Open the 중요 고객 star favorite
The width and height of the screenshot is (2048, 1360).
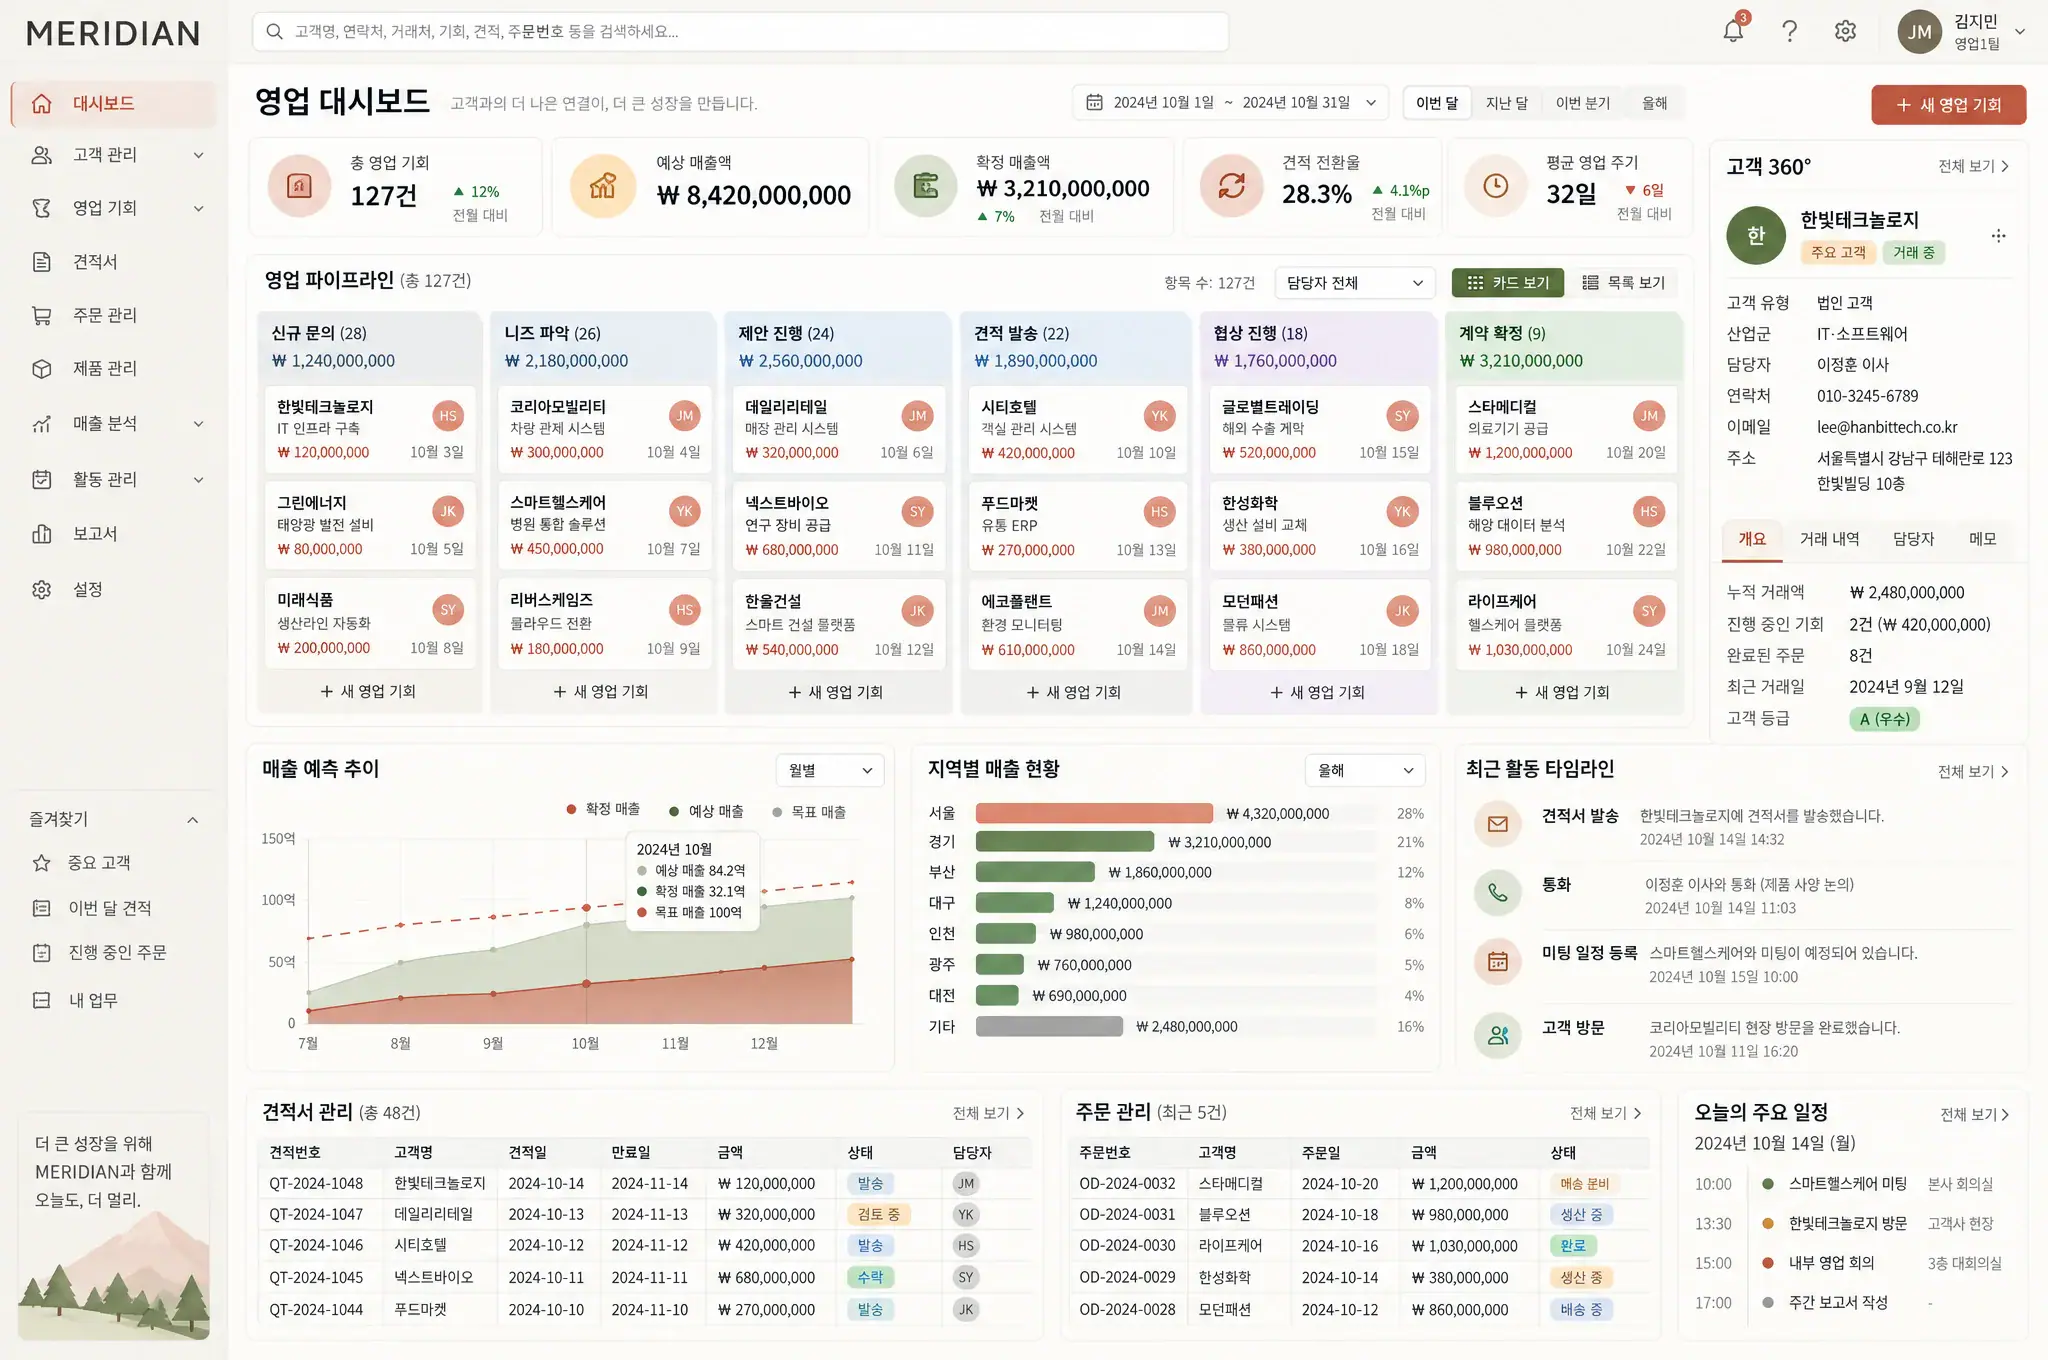click(x=41, y=862)
